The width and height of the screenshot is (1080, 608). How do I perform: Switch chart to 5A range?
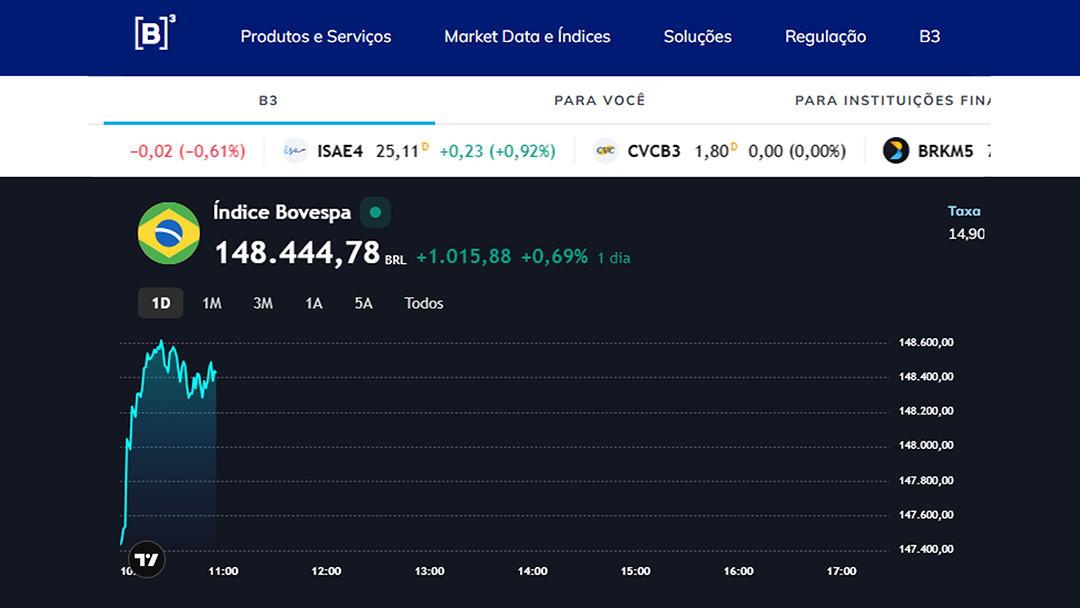coord(363,303)
